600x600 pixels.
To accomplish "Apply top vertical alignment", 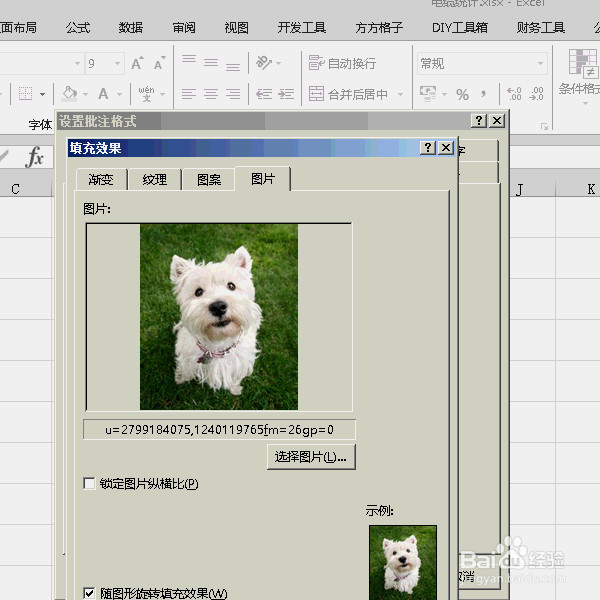I will point(189,59).
